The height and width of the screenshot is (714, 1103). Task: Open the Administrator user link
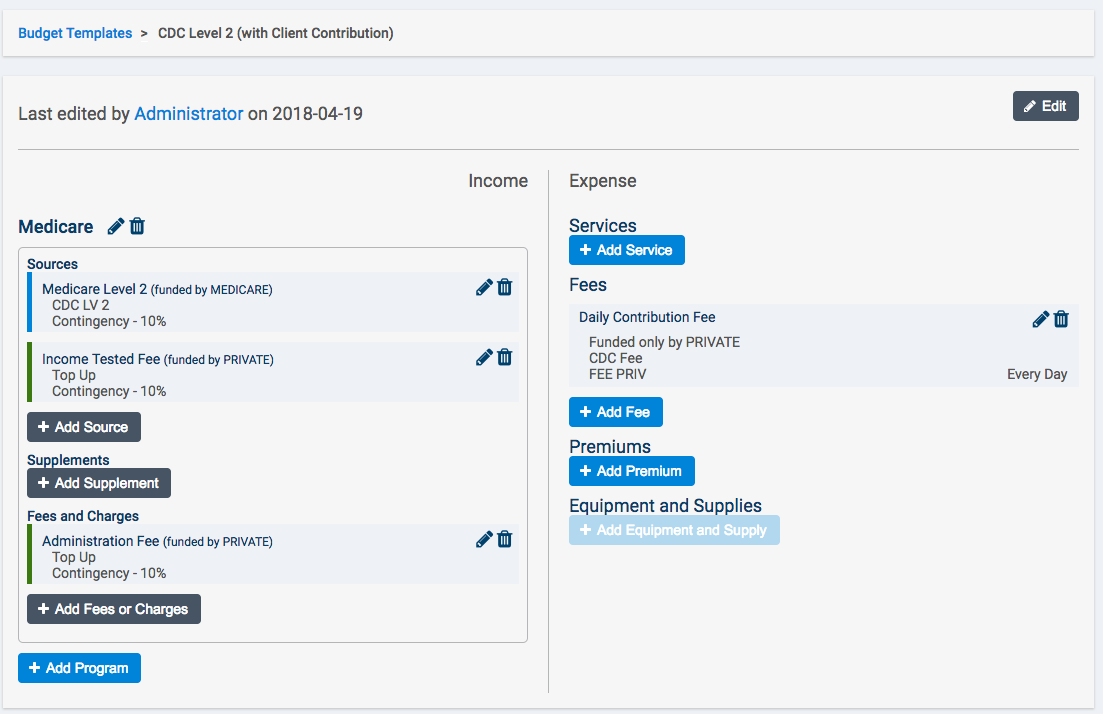188,114
